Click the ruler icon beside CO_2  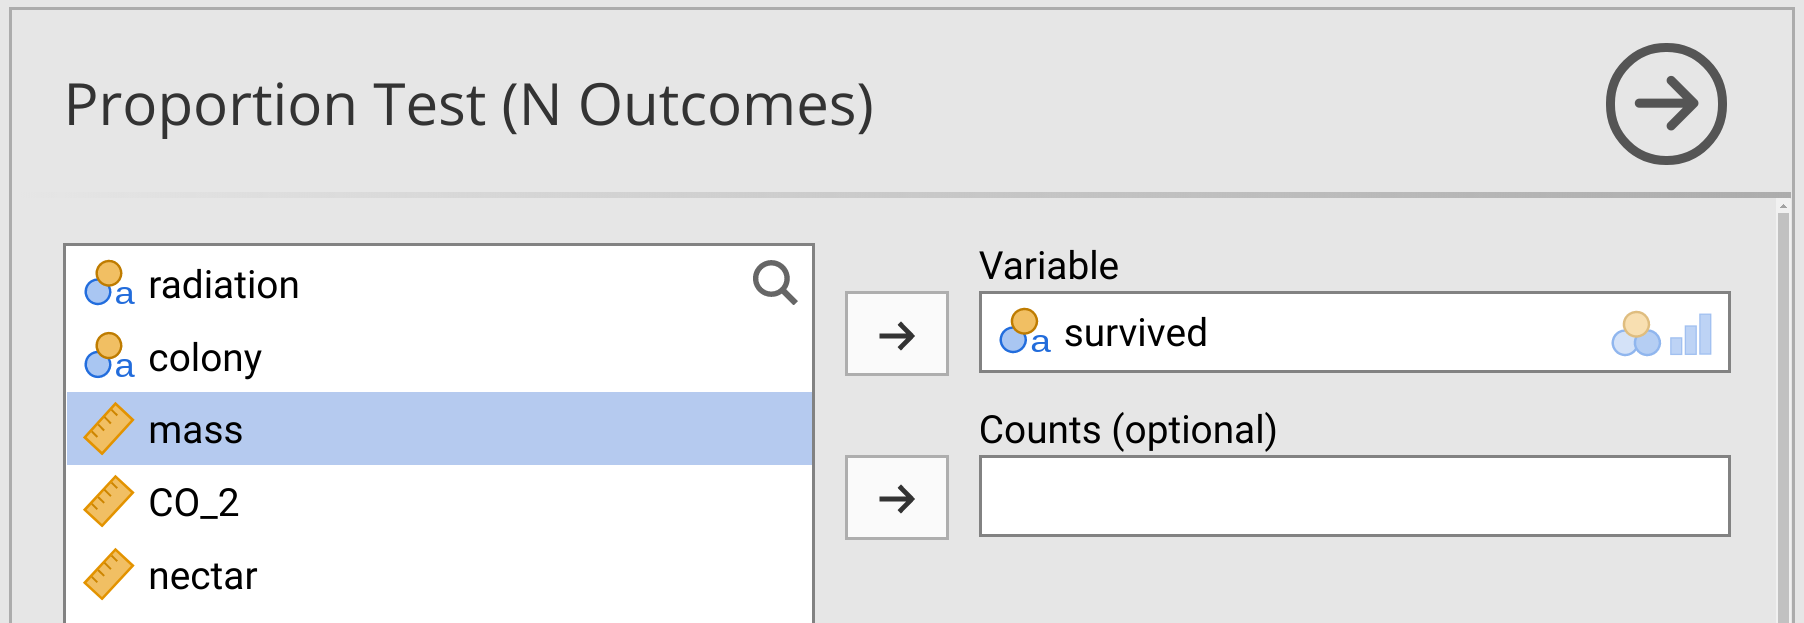[108, 502]
